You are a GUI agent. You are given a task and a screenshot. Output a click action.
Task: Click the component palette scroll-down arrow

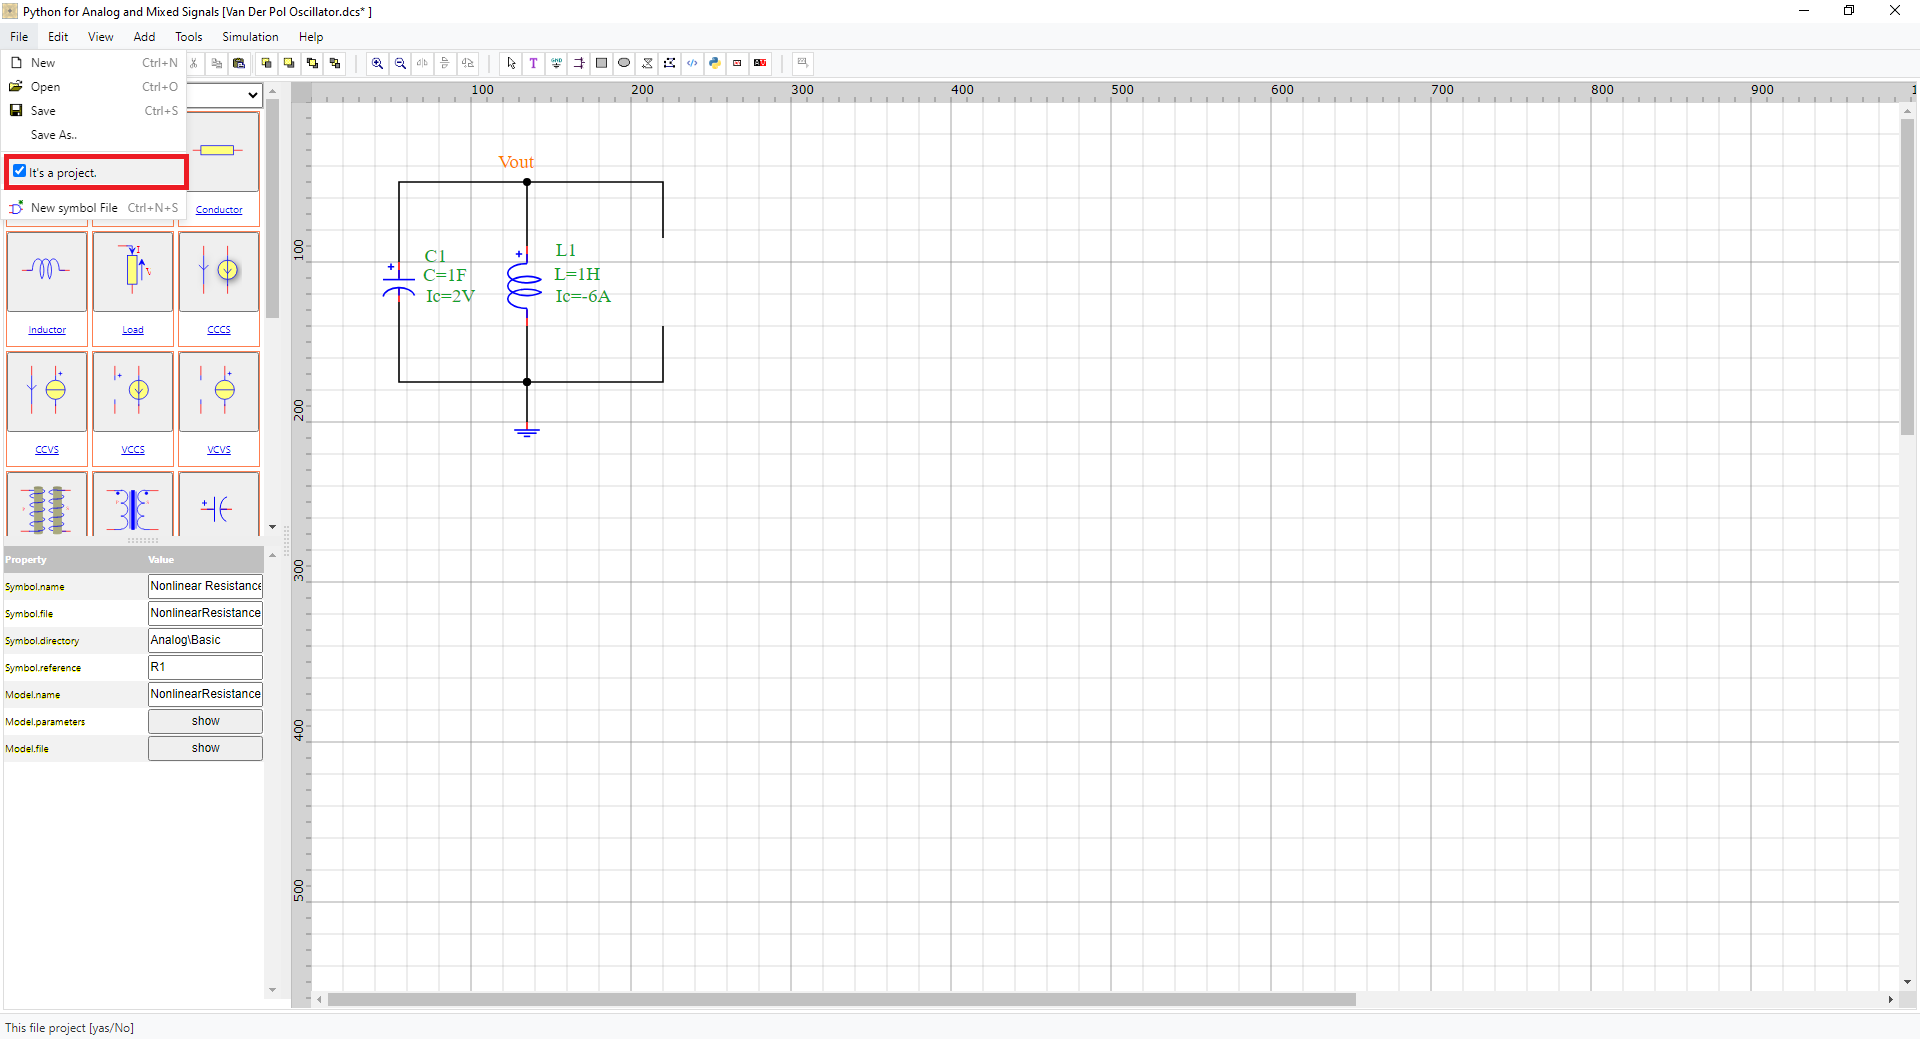(272, 527)
